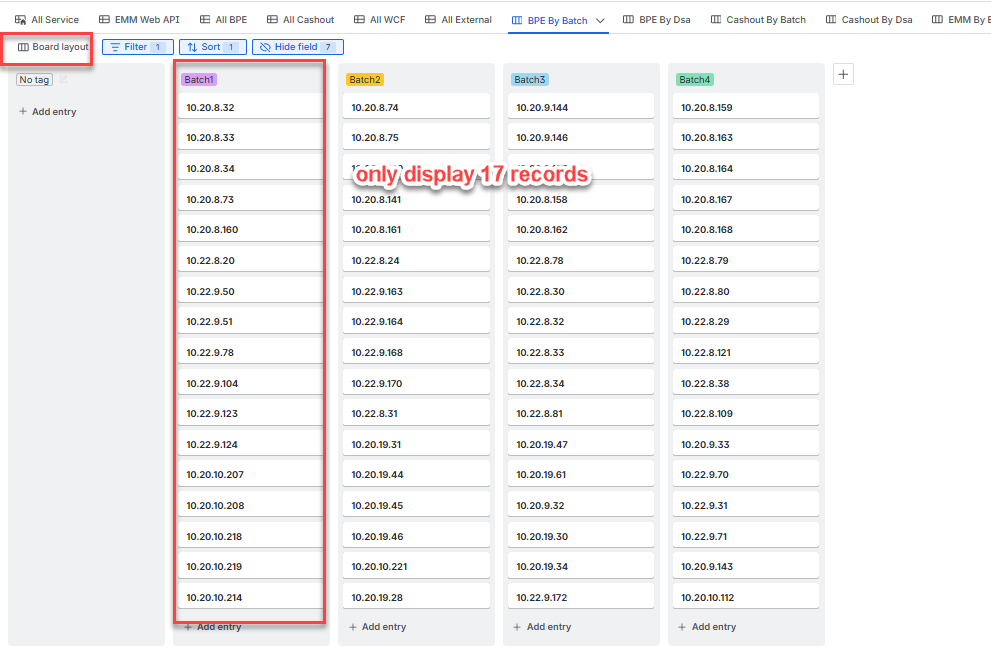Viewport: 991px width, 672px height.
Task: Click the Batch2 yellow tag
Action: 365,80
